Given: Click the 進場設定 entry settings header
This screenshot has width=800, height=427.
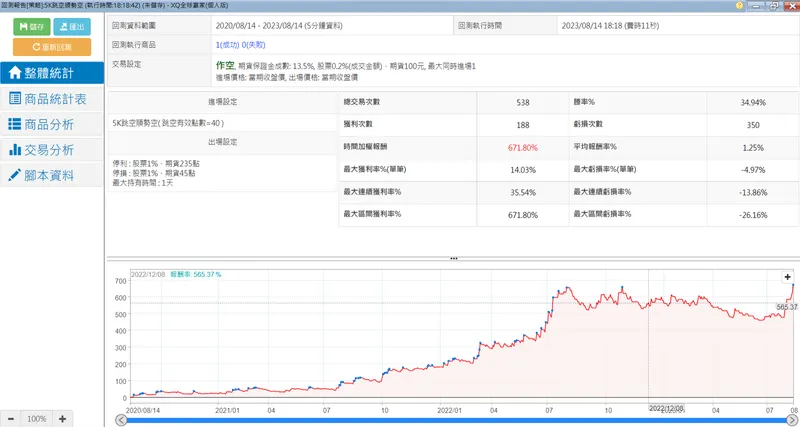Looking at the screenshot, I should point(222,102).
